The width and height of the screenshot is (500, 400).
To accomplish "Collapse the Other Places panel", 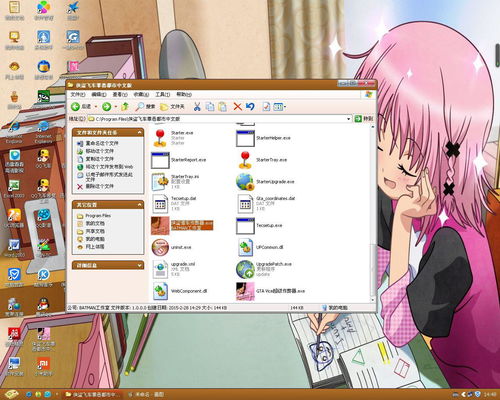I will (139, 205).
